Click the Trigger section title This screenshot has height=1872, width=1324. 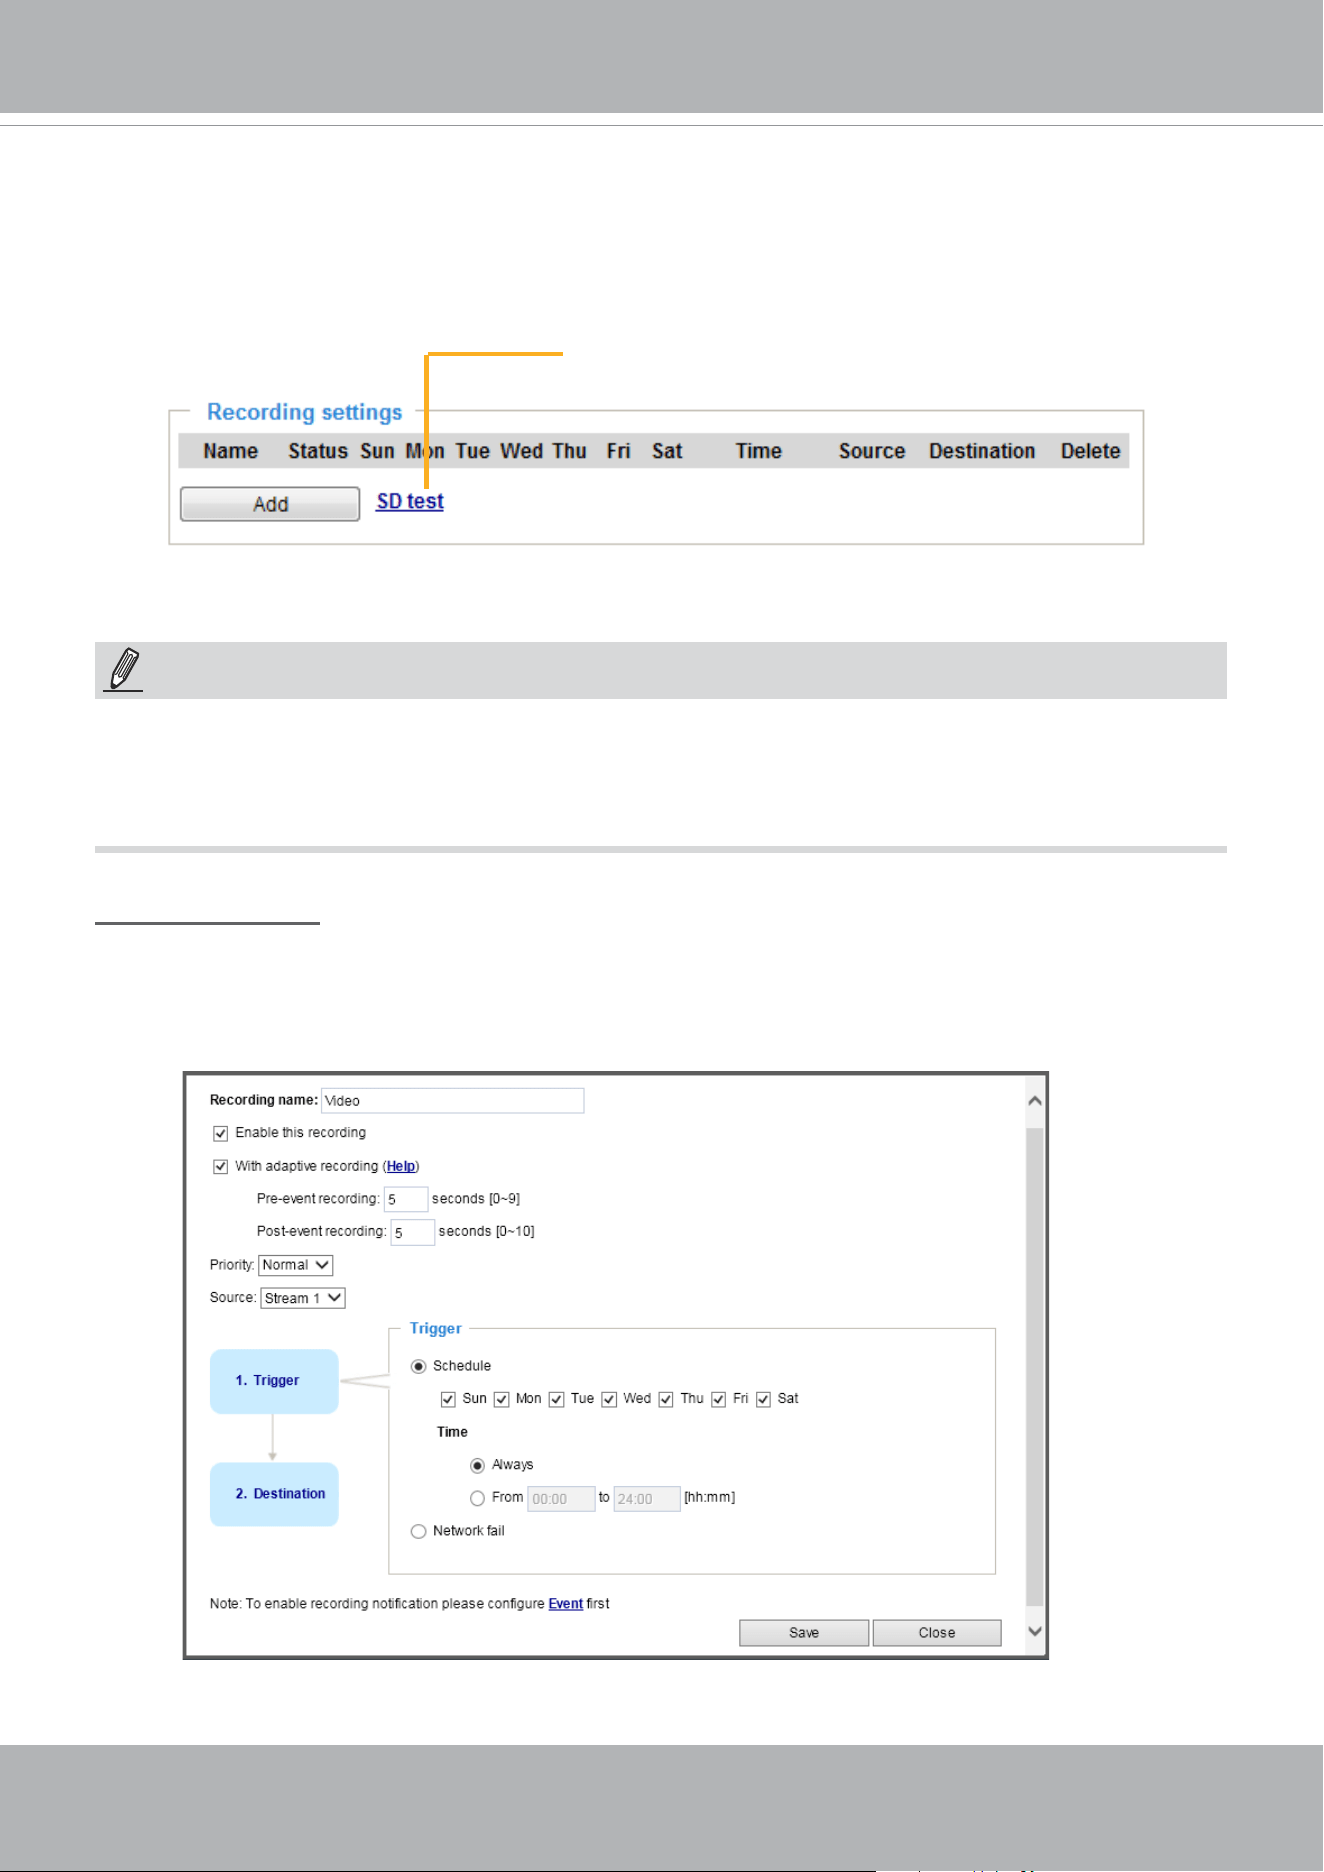coord(436,1329)
